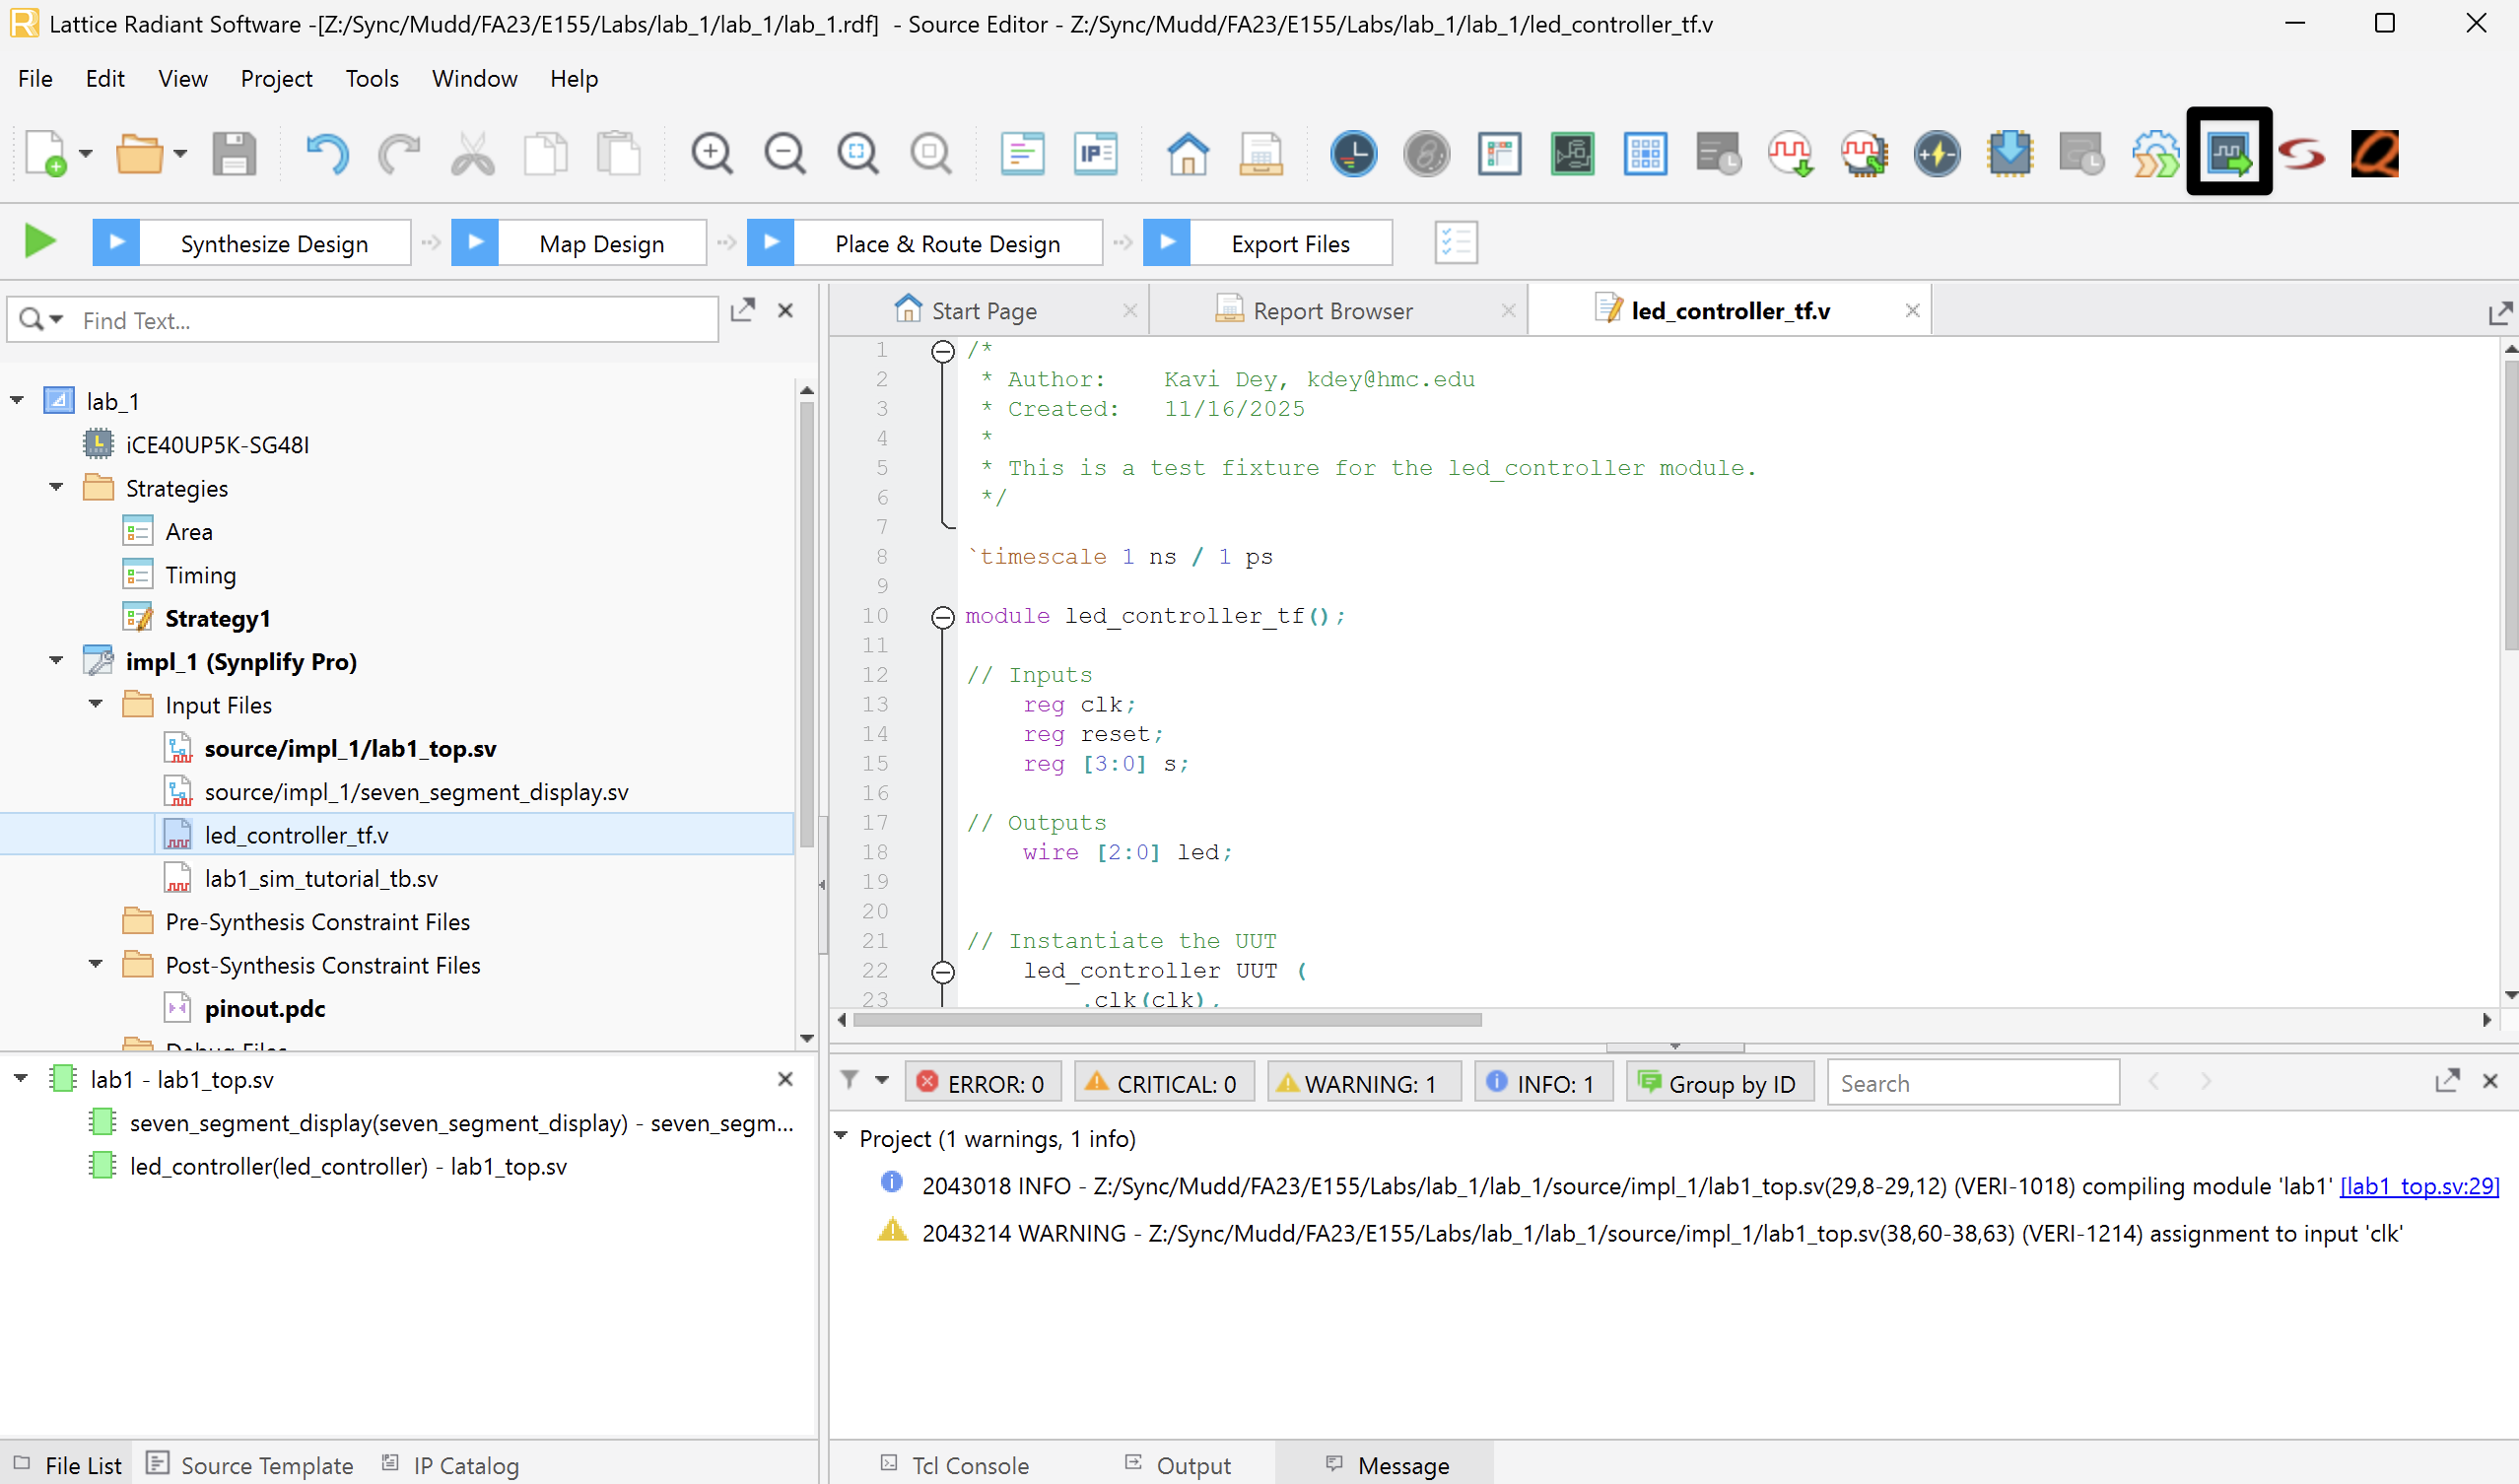Click the editor horizontal scrollbar
2519x1484 pixels.
(x=1166, y=1020)
